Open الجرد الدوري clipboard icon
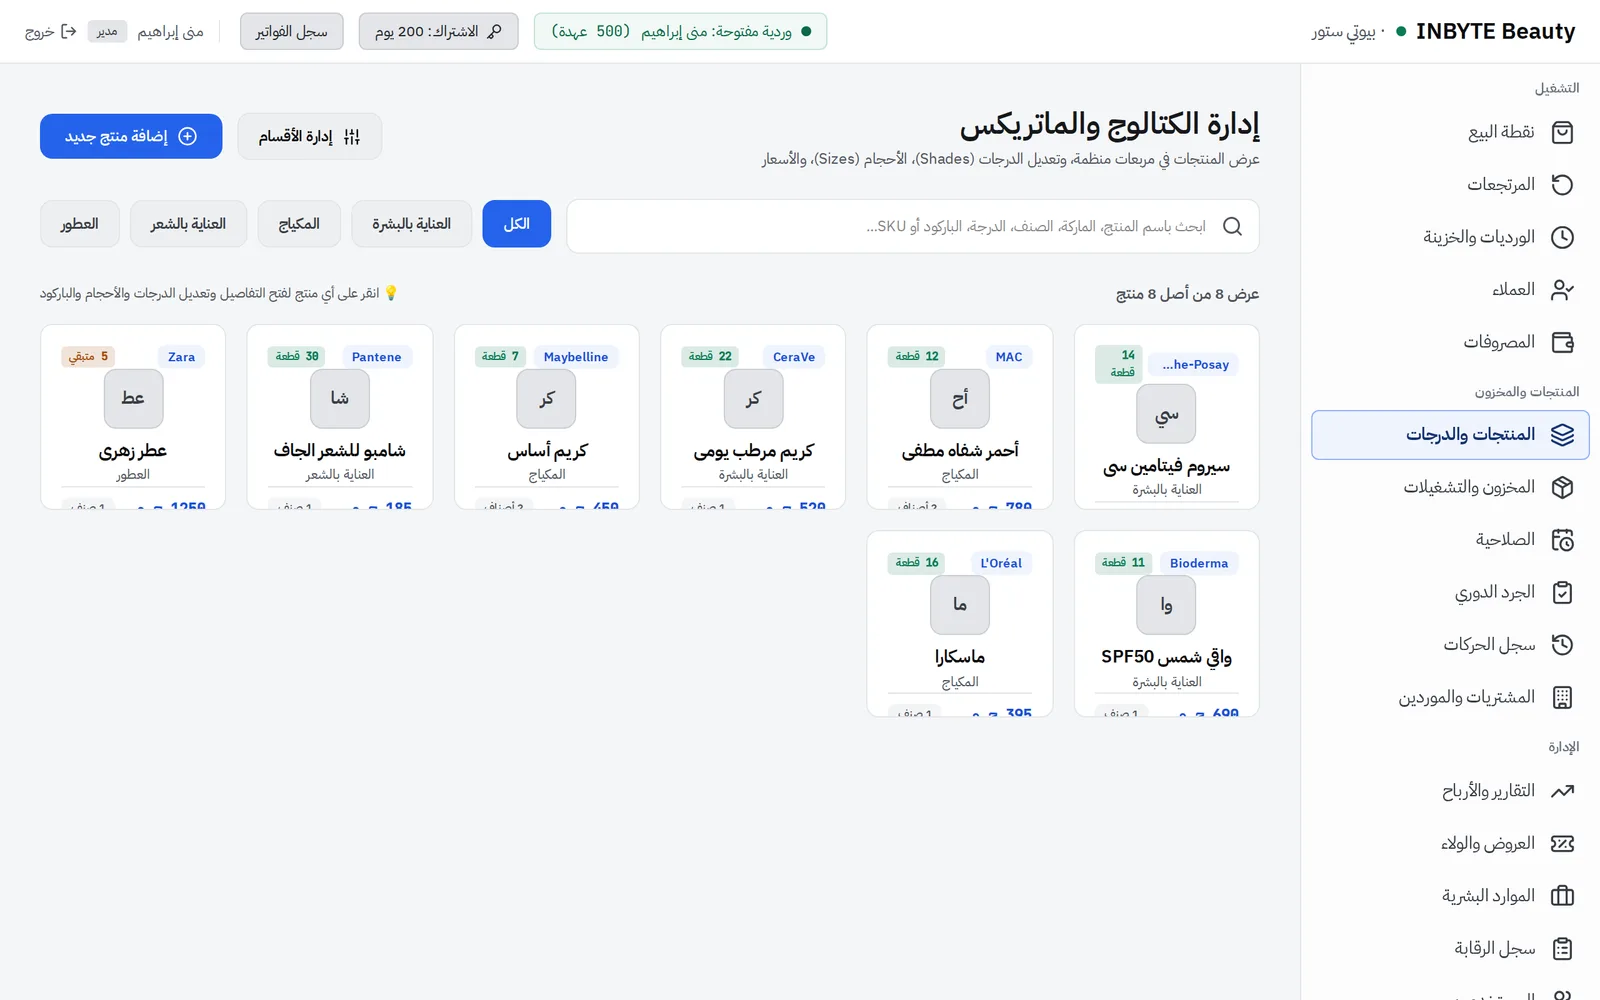The image size is (1600, 1000). click(x=1562, y=592)
